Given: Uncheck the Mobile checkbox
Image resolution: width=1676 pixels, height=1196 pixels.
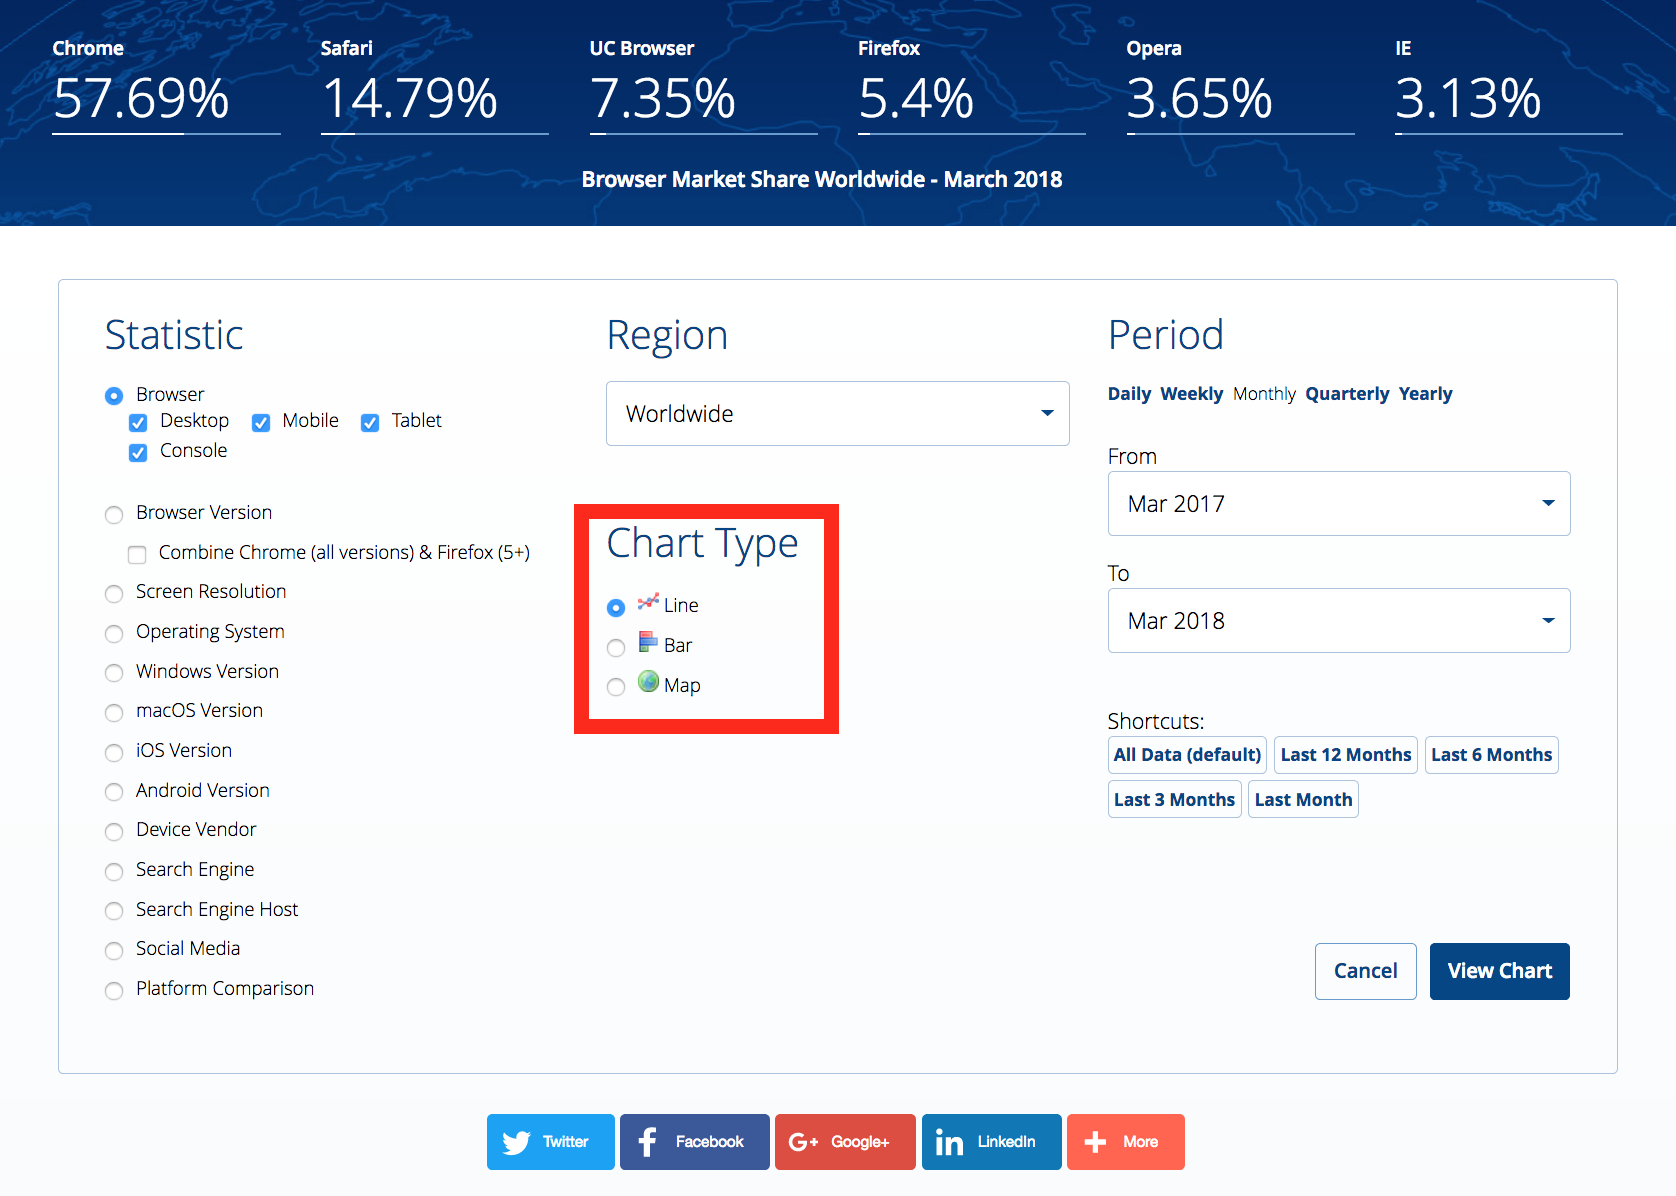Looking at the screenshot, I should [261, 423].
